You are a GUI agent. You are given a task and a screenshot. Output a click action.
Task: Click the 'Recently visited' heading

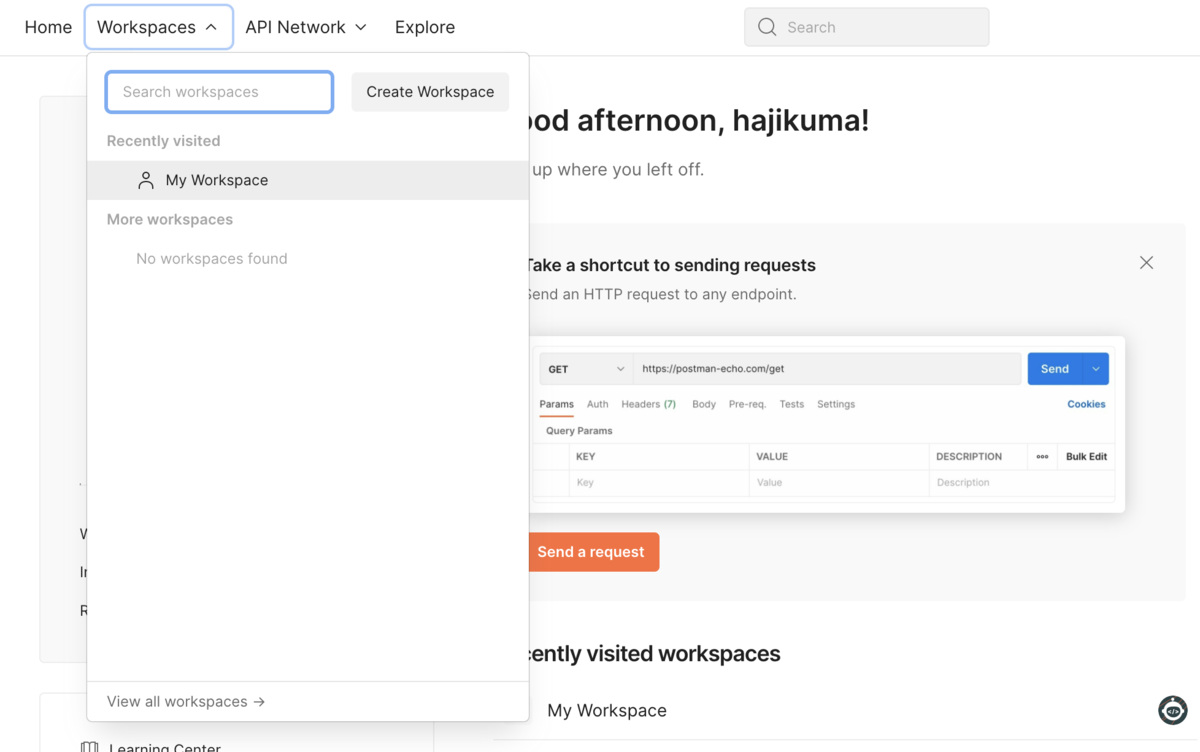click(163, 141)
